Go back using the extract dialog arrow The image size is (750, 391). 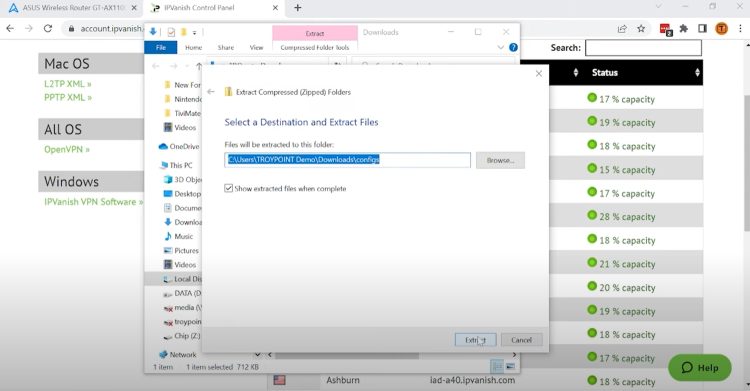(x=211, y=91)
